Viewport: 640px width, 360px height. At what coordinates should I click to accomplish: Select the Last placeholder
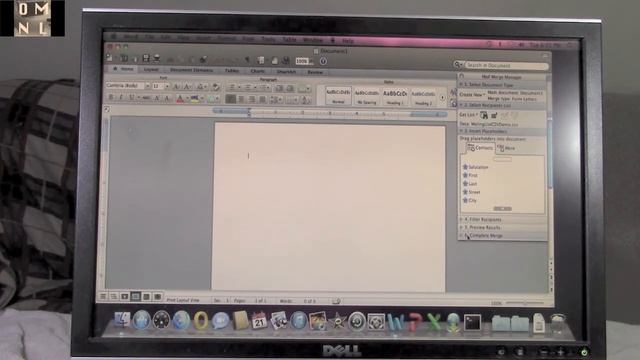click(x=470, y=184)
